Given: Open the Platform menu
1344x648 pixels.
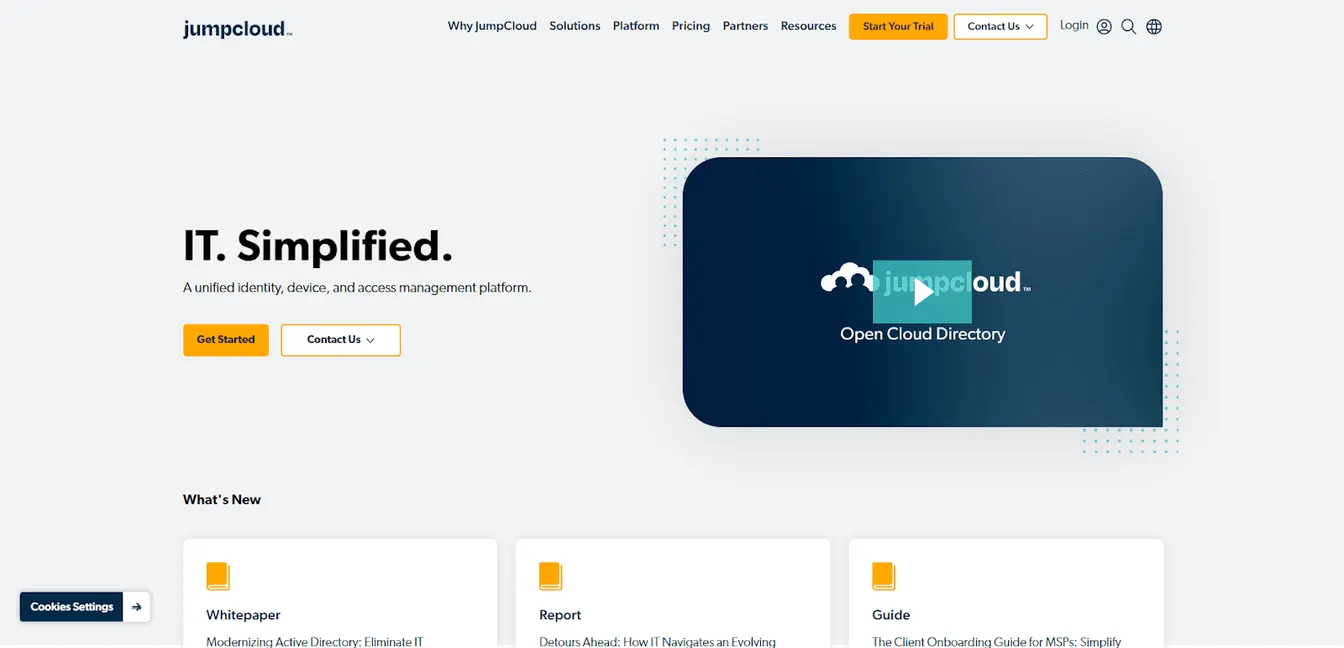Looking at the screenshot, I should (636, 26).
